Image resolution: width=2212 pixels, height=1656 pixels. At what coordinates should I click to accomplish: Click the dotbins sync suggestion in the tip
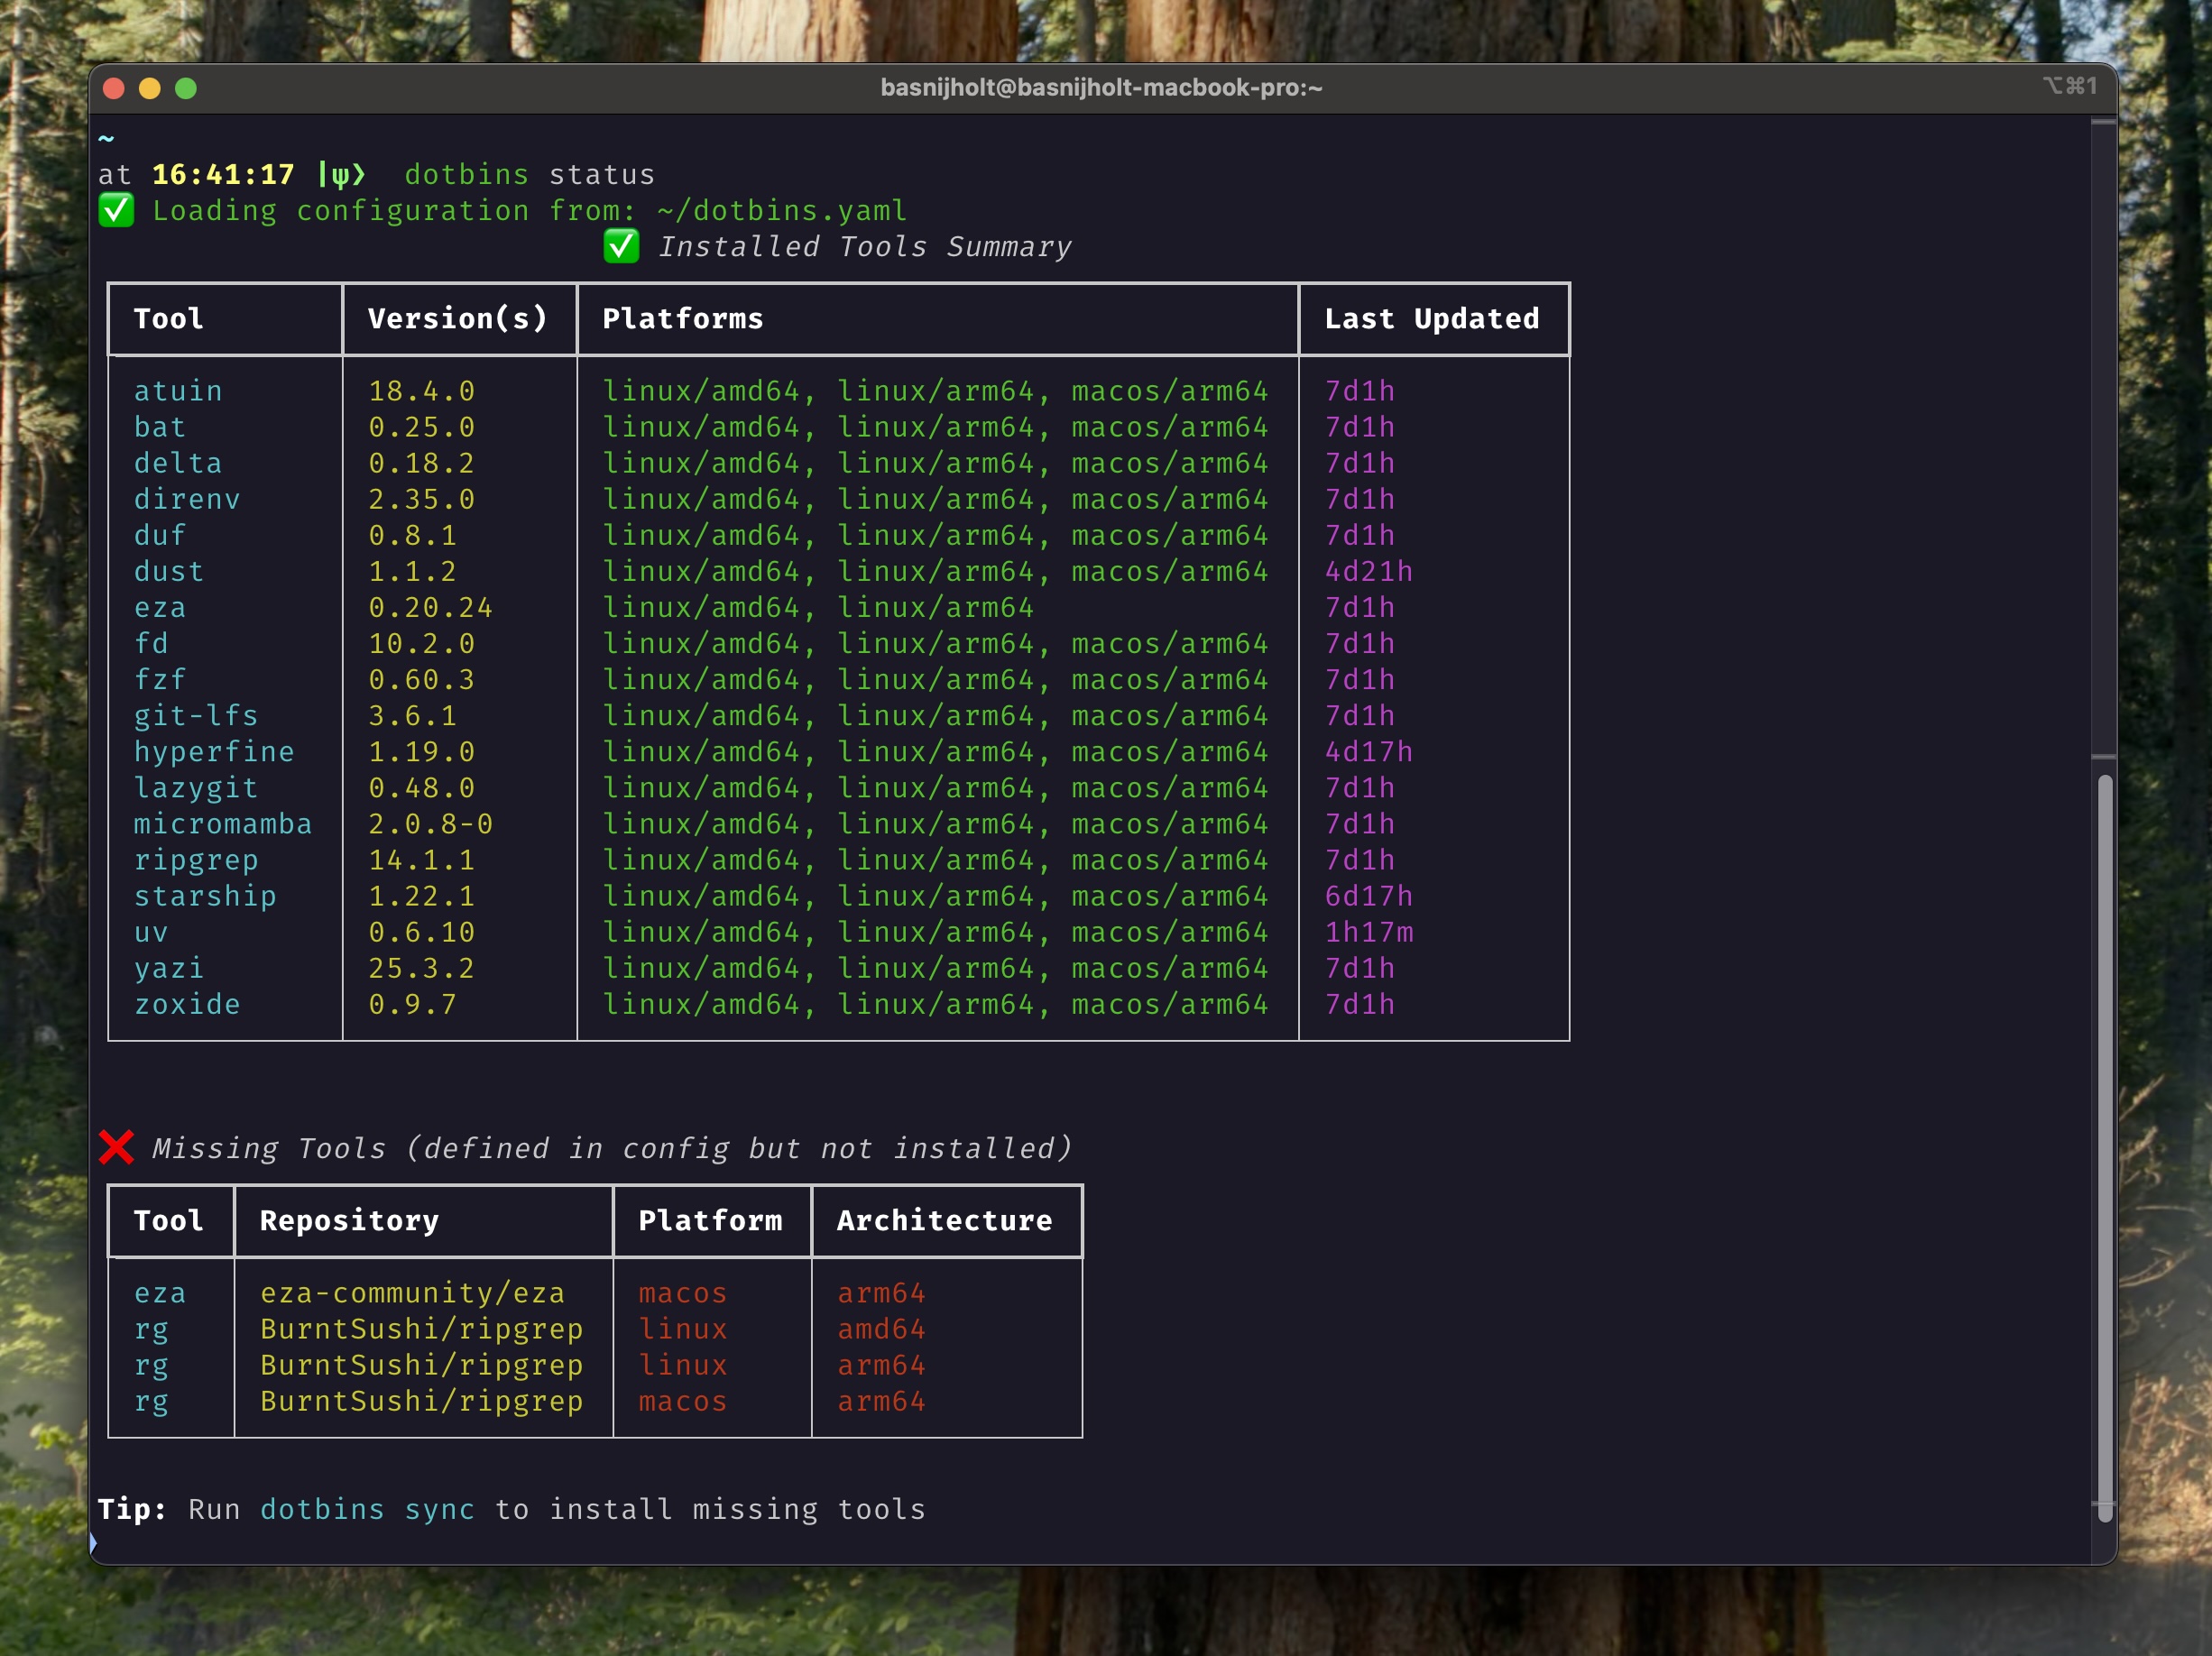(x=366, y=1510)
